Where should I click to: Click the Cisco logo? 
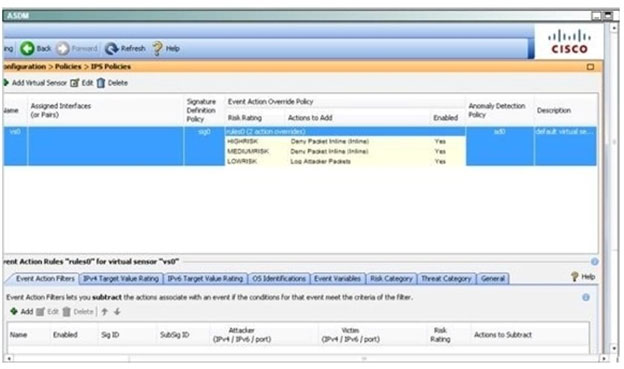(569, 42)
